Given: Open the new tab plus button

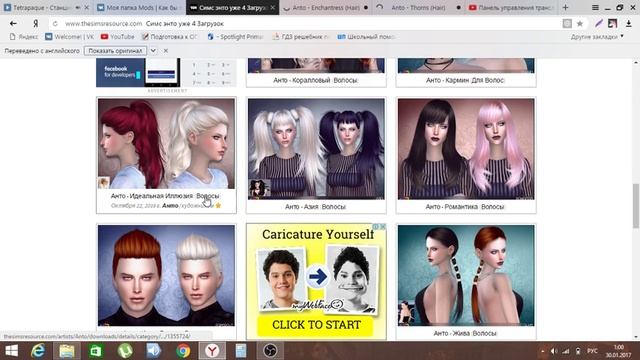Looking at the screenshot, I should tap(565, 7).
